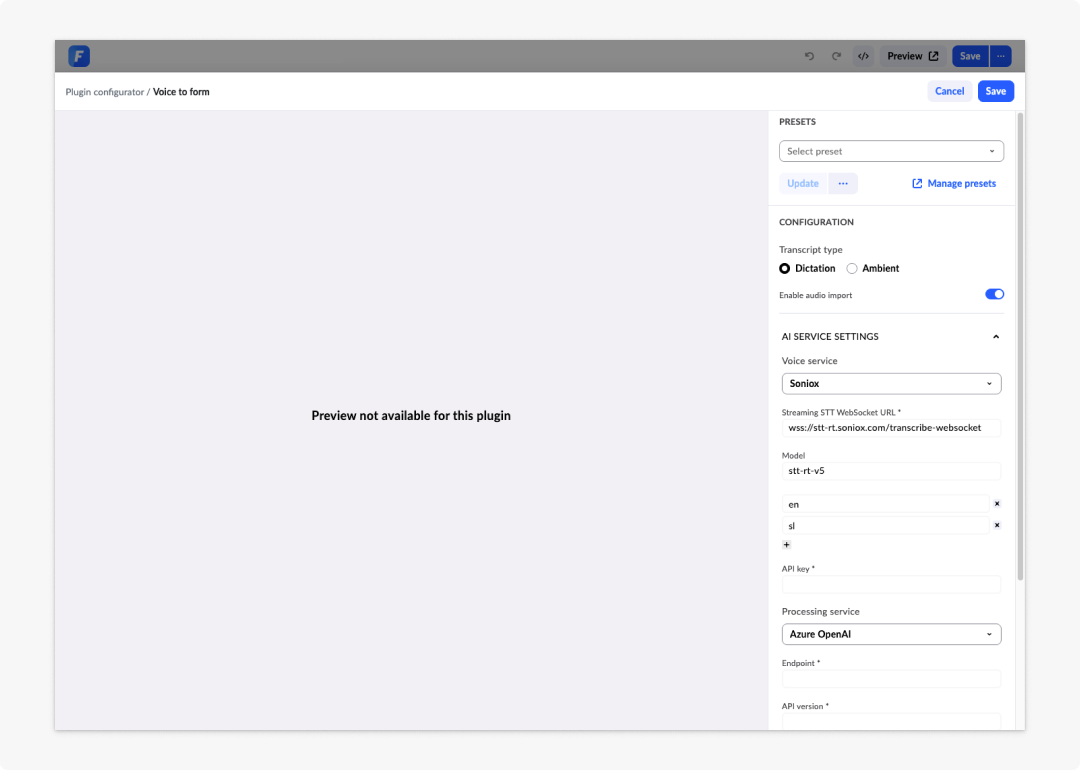Remove the 'en' language entry
Screen dimensions: 1080x770
[997, 503]
